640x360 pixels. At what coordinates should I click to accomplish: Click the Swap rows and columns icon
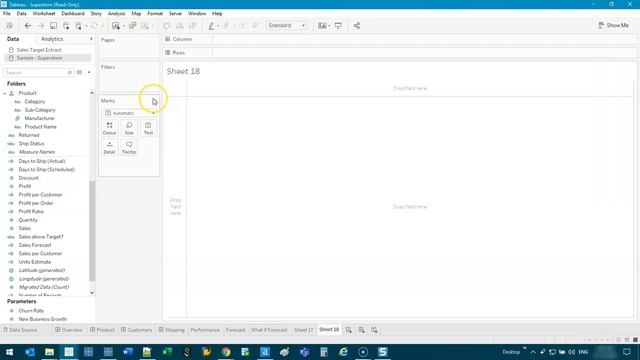pyautogui.click(x=167, y=26)
